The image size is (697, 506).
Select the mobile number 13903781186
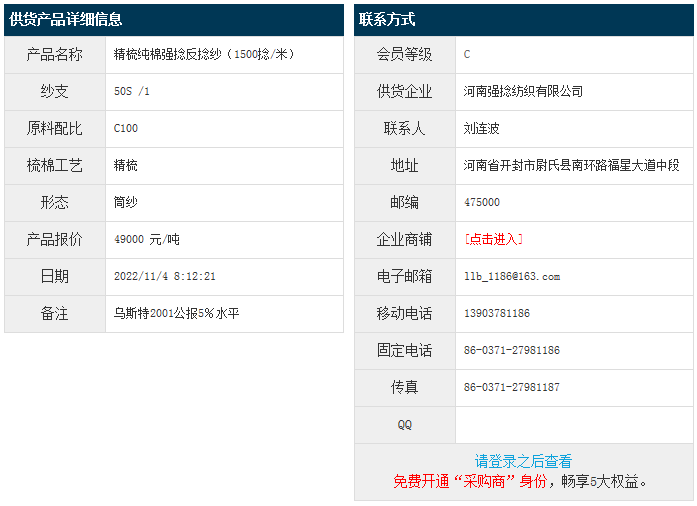point(497,313)
